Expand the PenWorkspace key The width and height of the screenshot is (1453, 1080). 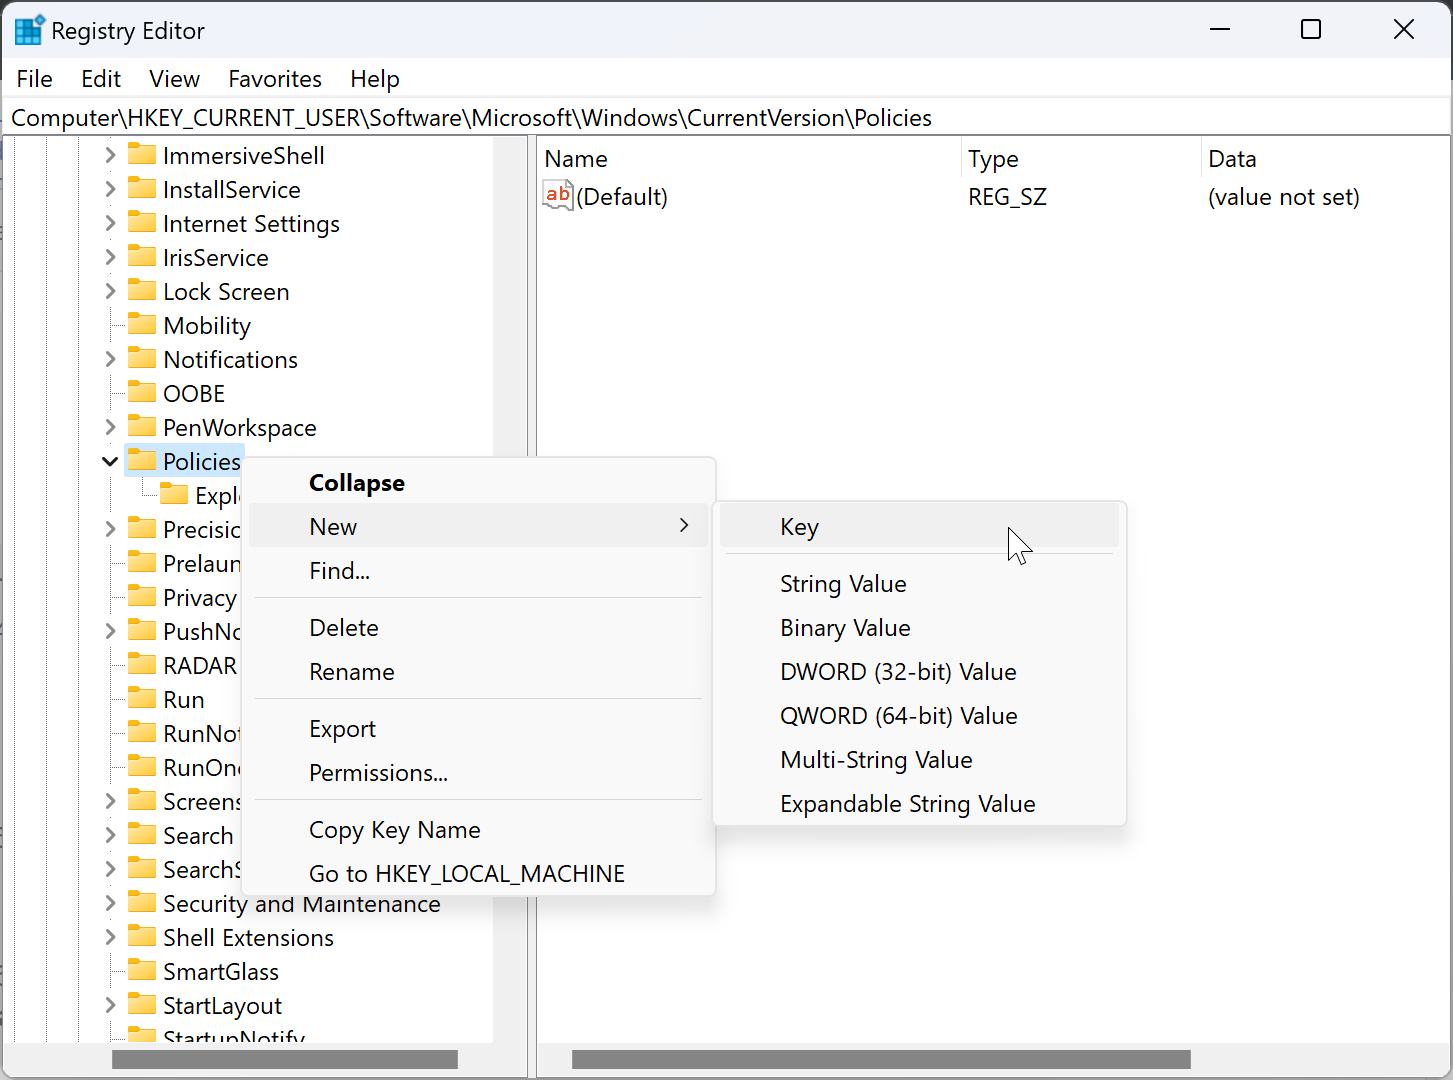coord(110,427)
